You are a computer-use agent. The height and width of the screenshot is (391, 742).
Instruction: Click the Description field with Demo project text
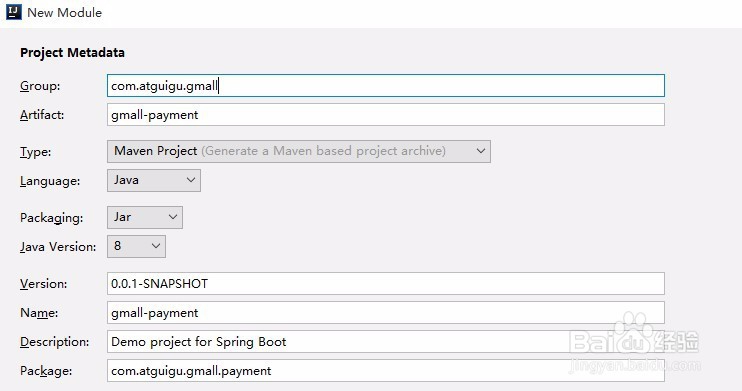(x=386, y=342)
